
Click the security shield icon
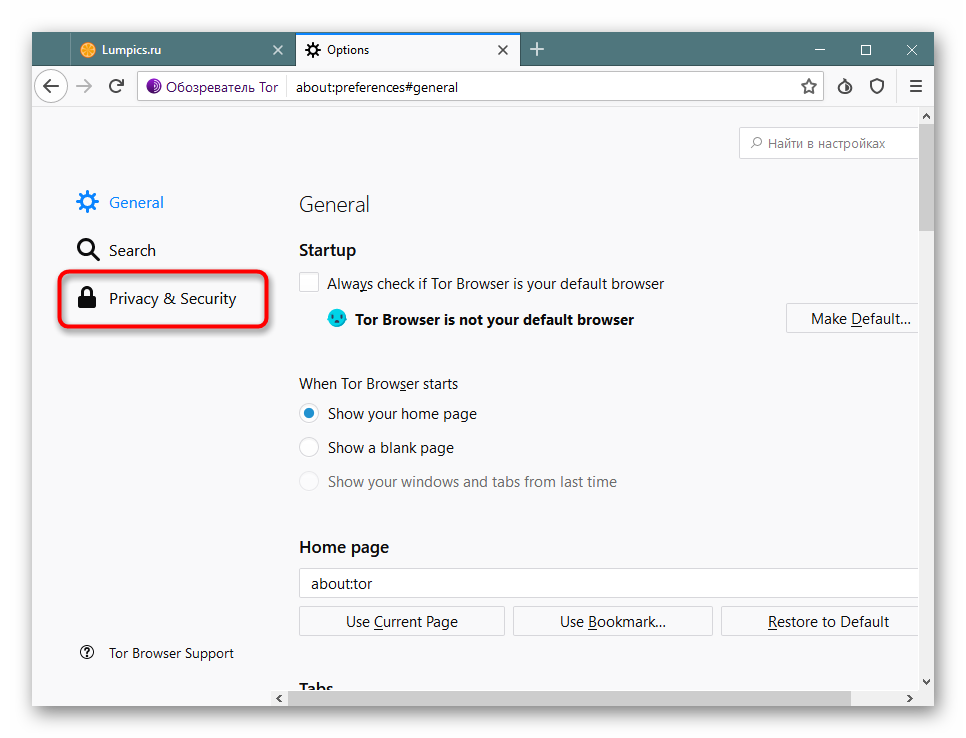pos(877,87)
